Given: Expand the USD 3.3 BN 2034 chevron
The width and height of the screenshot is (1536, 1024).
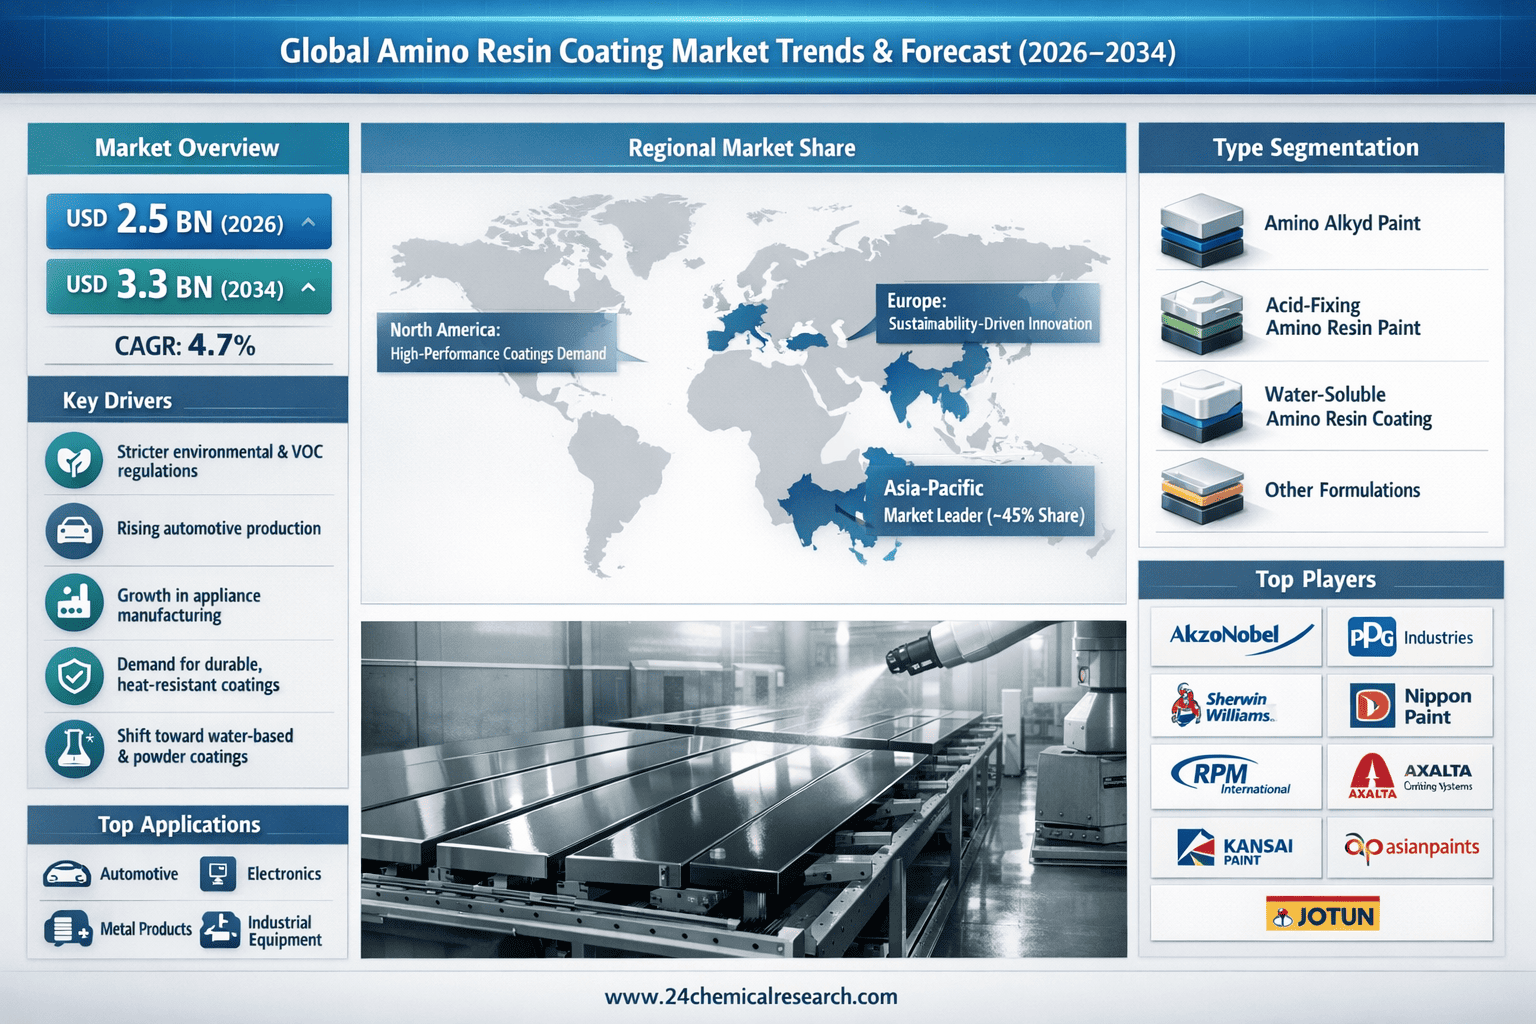Looking at the screenshot, I should (x=309, y=288).
